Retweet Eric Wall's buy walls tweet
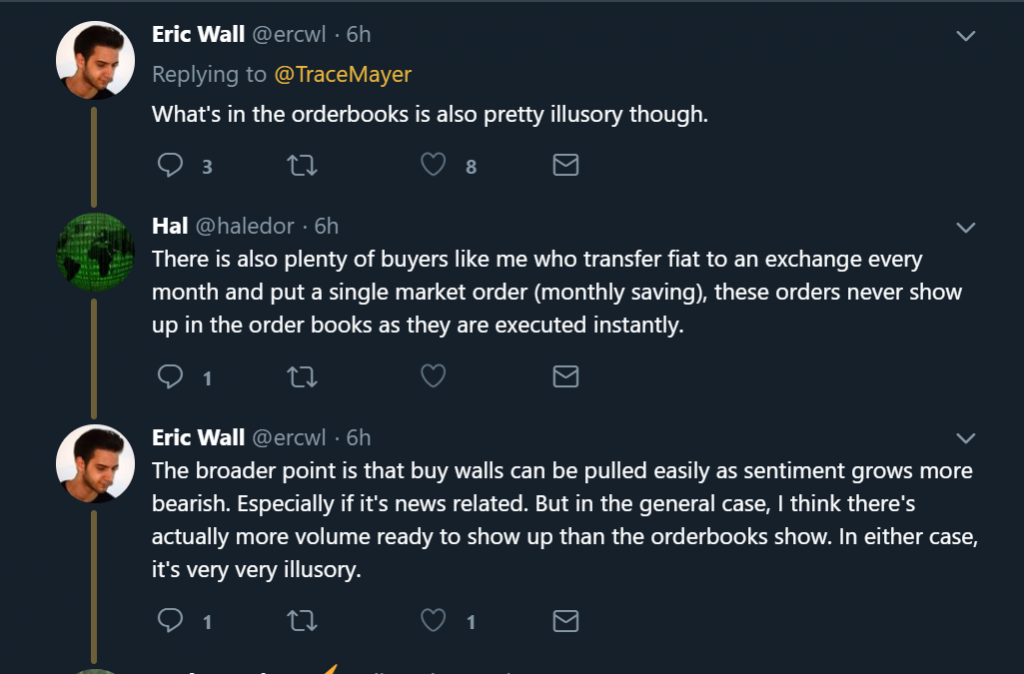 (301, 621)
